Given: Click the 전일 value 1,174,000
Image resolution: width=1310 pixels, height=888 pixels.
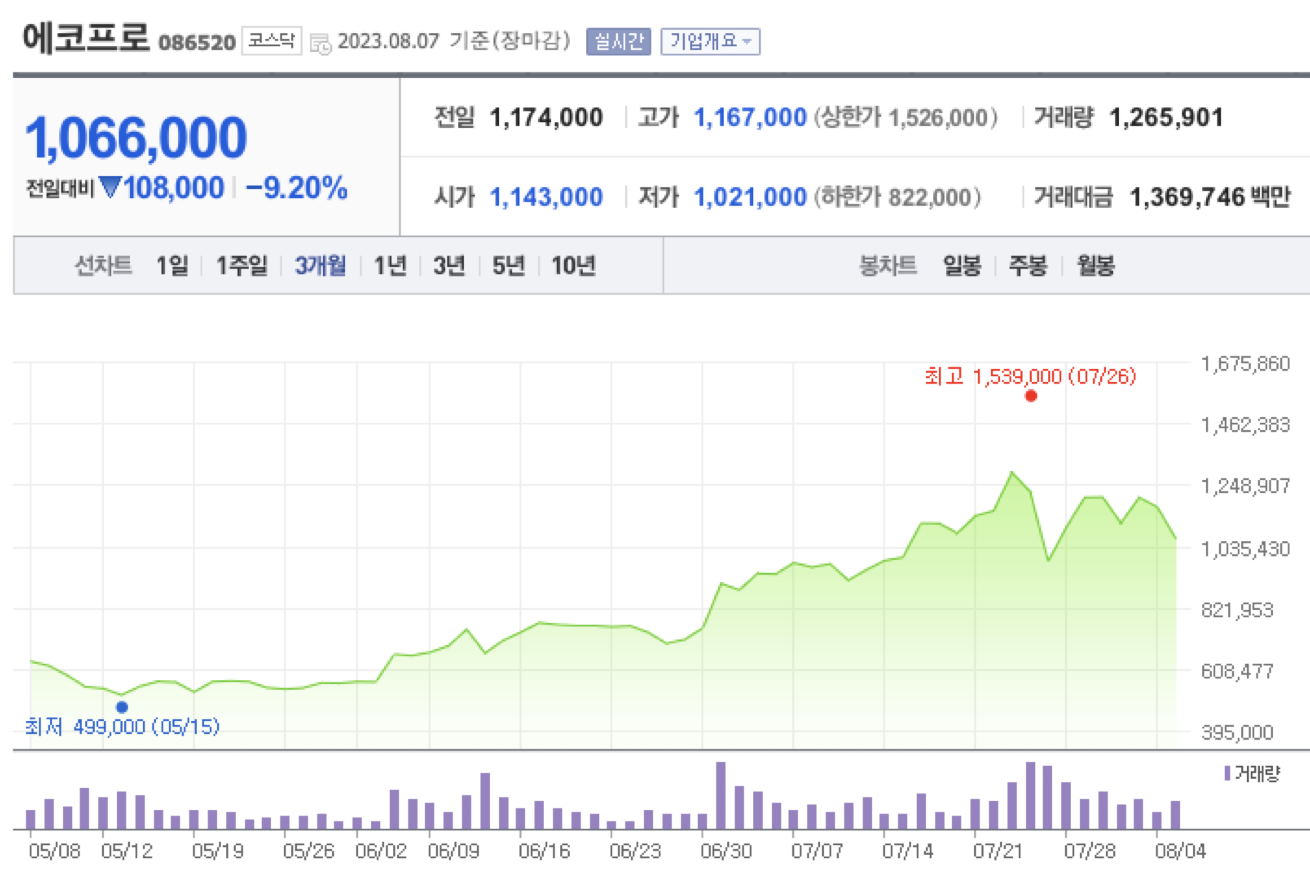Looking at the screenshot, I should click(546, 118).
